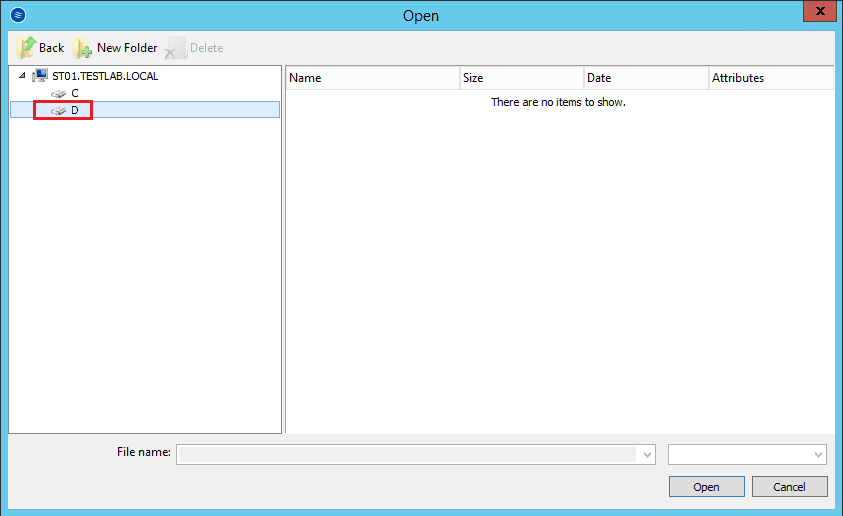
Task: Close the Open dialog window
Action: (820, 11)
